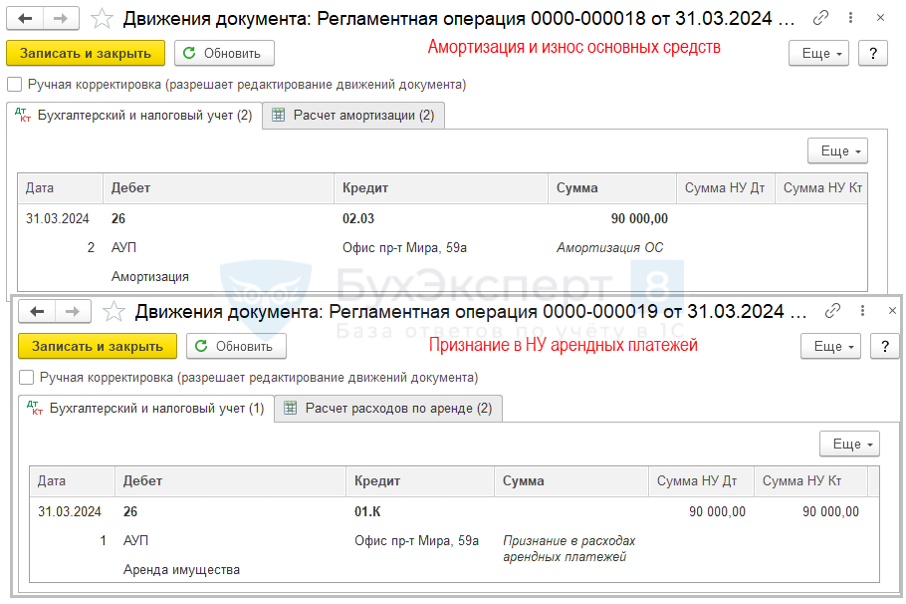Close the operation 0000-000019 window

point(892,311)
